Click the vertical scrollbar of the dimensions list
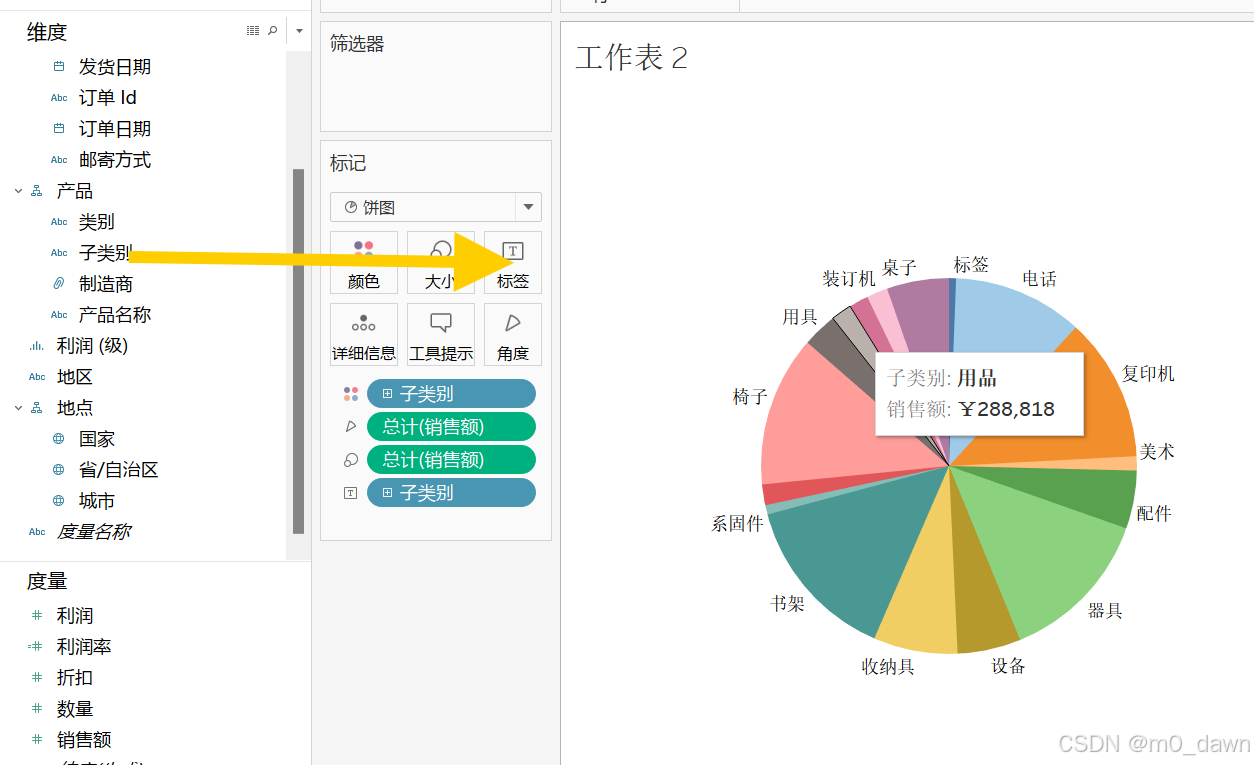This screenshot has height=765, width=1254. [298, 350]
